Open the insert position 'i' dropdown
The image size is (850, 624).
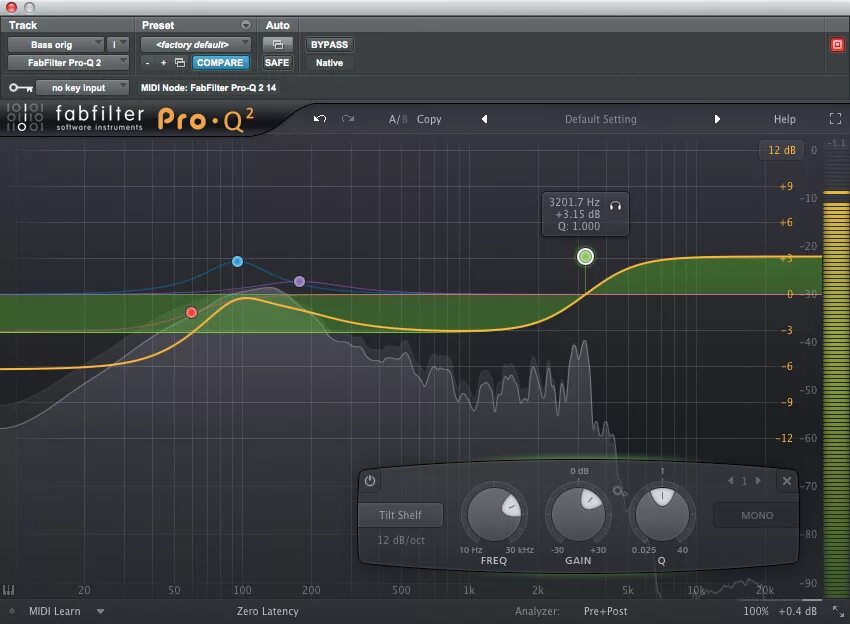pyautogui.click(x=118, y=44)
